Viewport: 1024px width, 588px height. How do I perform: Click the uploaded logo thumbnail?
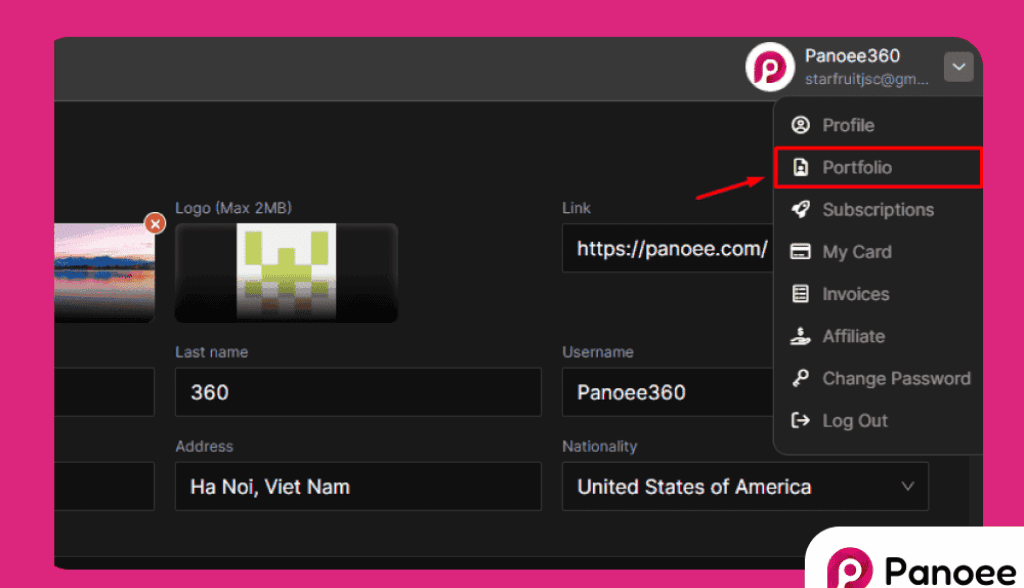coord(286,272)
